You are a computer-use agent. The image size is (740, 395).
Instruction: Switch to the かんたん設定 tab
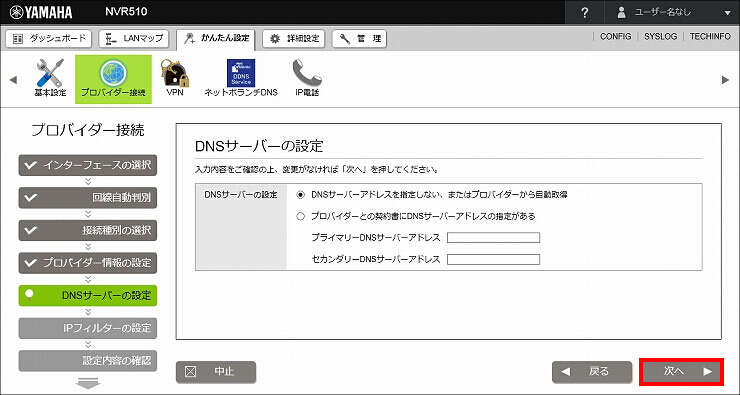click(x=216, y=39)
